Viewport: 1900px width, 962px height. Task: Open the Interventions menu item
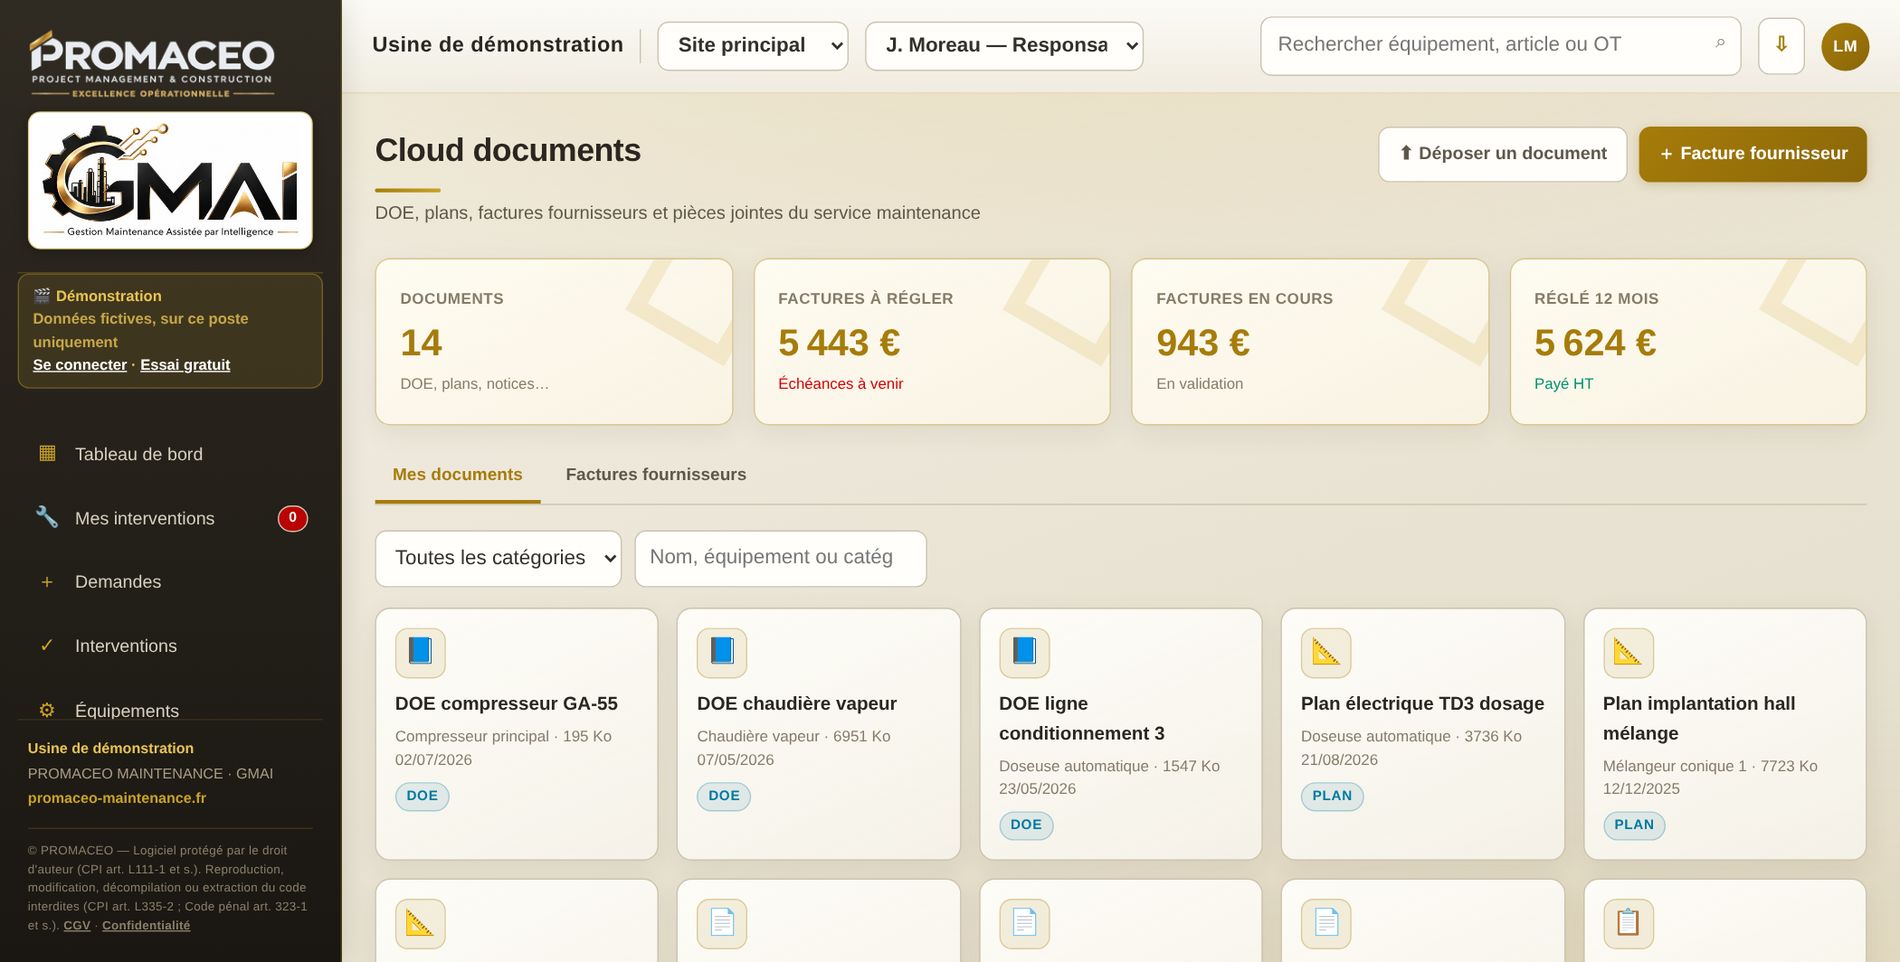click(x=170, y=646)
